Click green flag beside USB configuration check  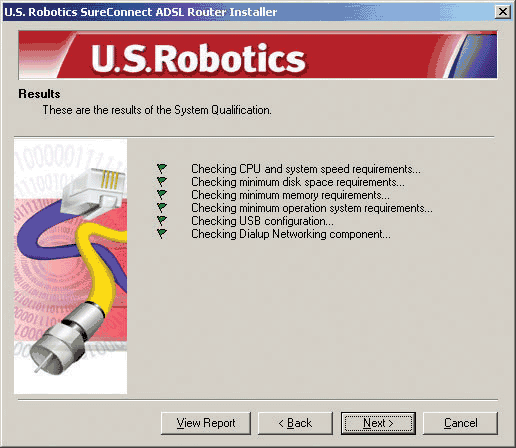click(162, 220)
